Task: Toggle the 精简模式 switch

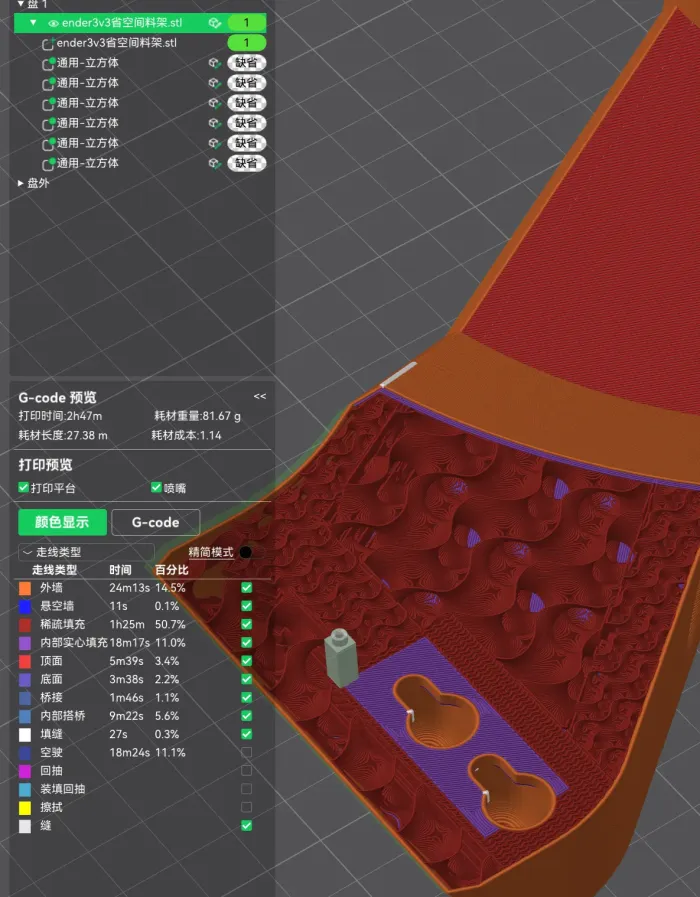Action: coord(245,552)
